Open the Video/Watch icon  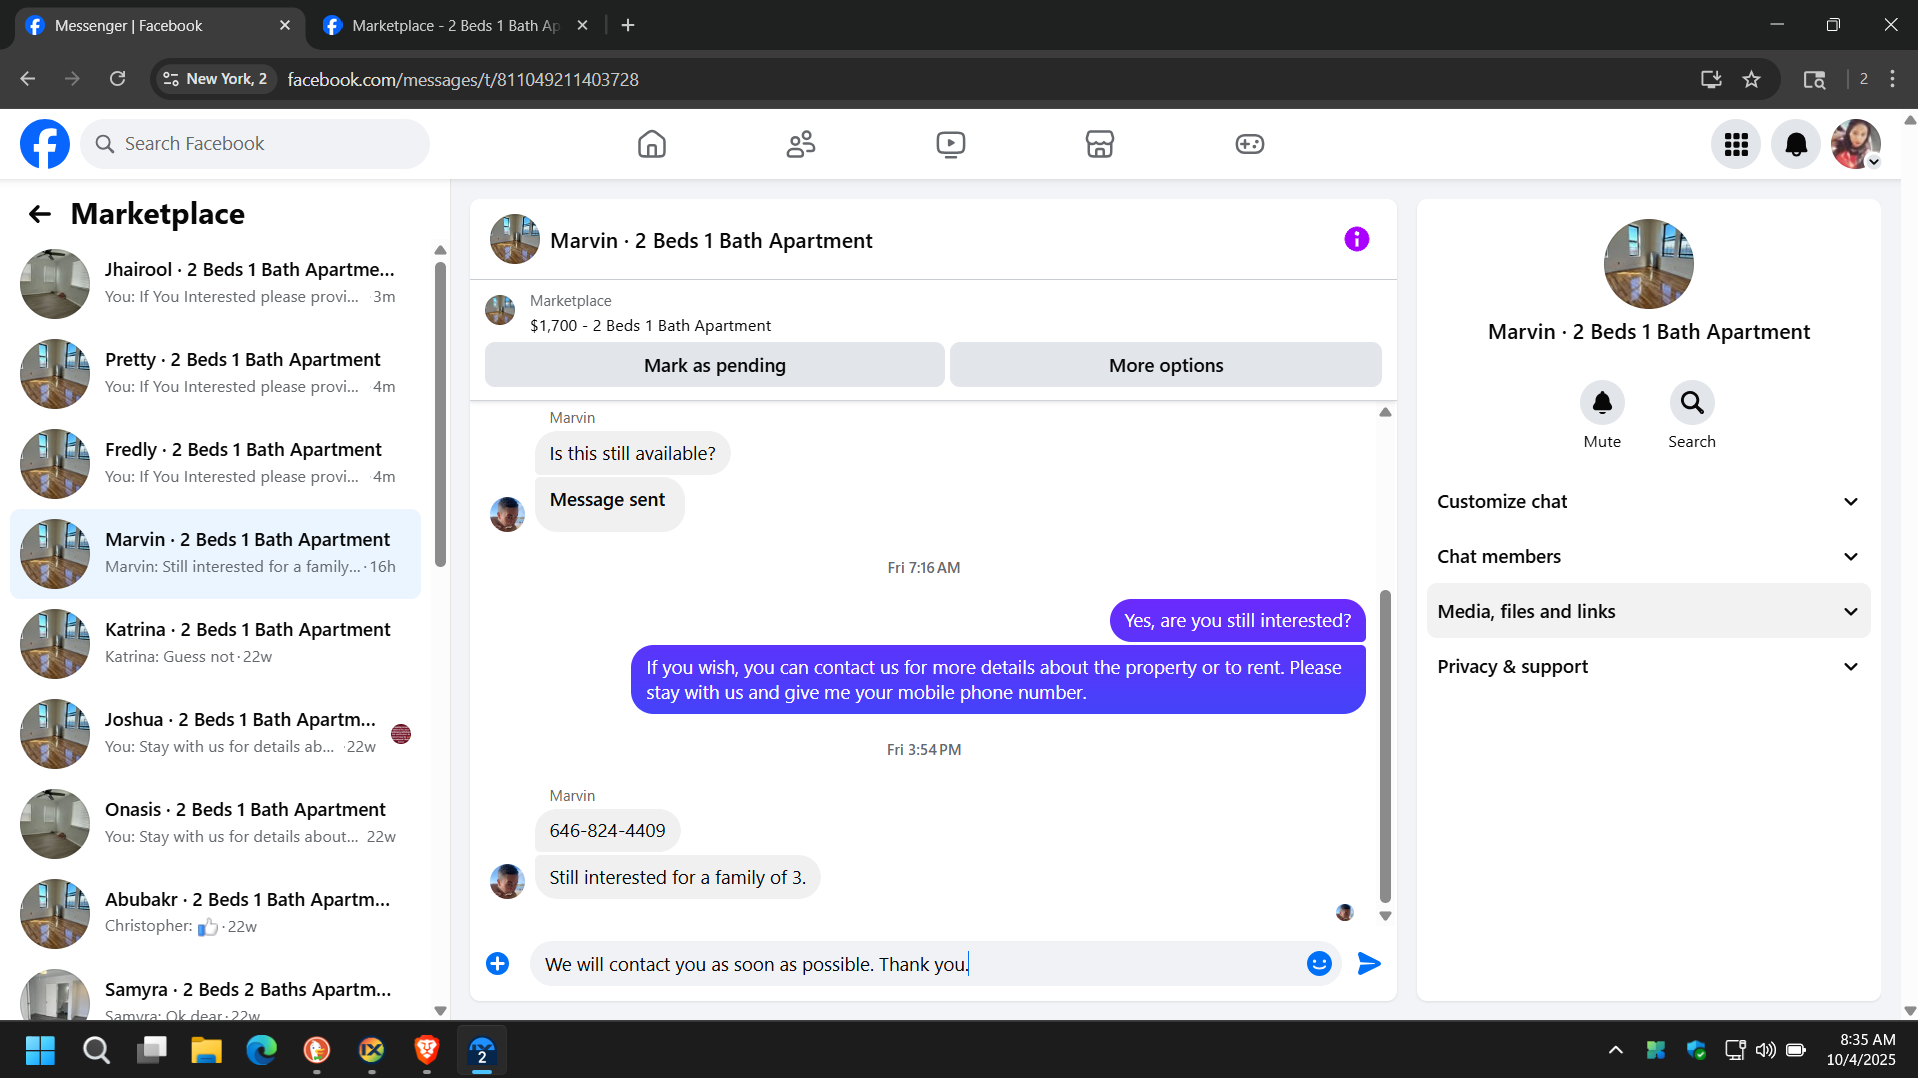(x=950, y=144)
